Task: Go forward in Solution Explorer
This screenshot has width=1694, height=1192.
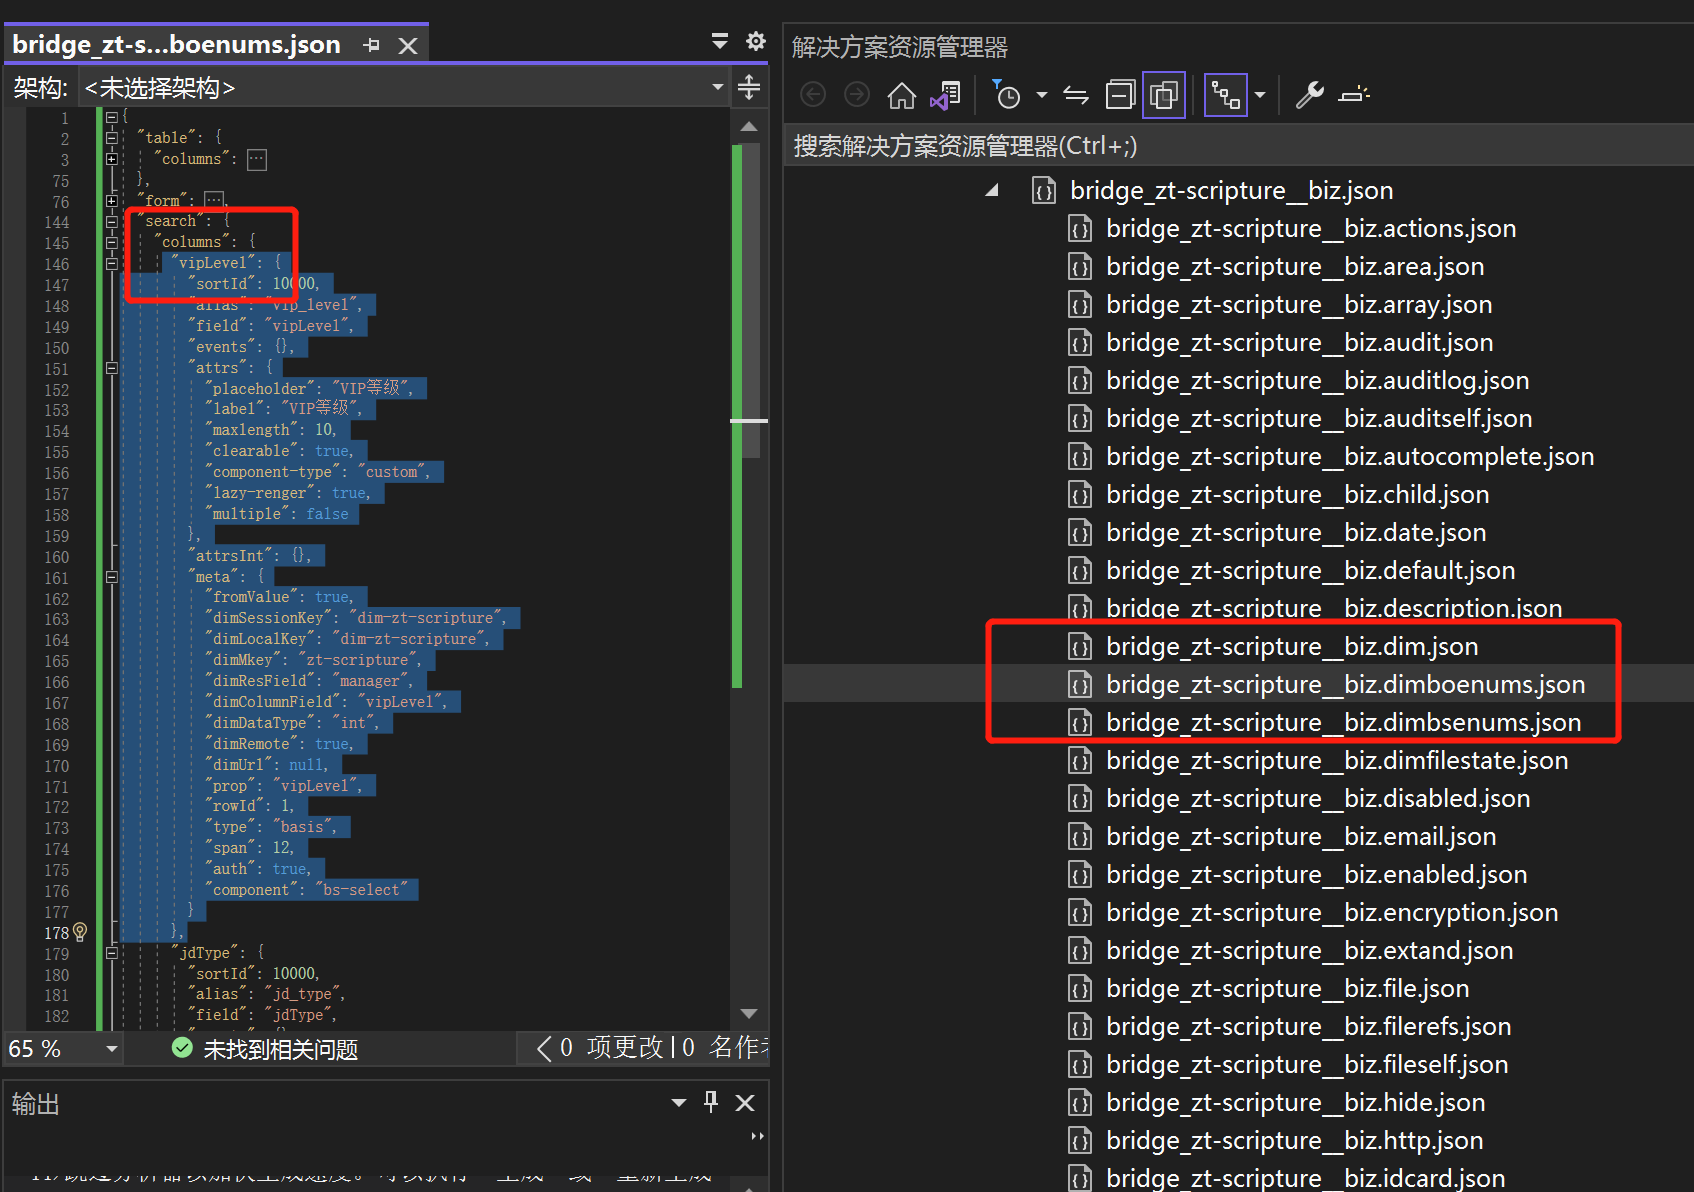Action: [x=857, y=95]
